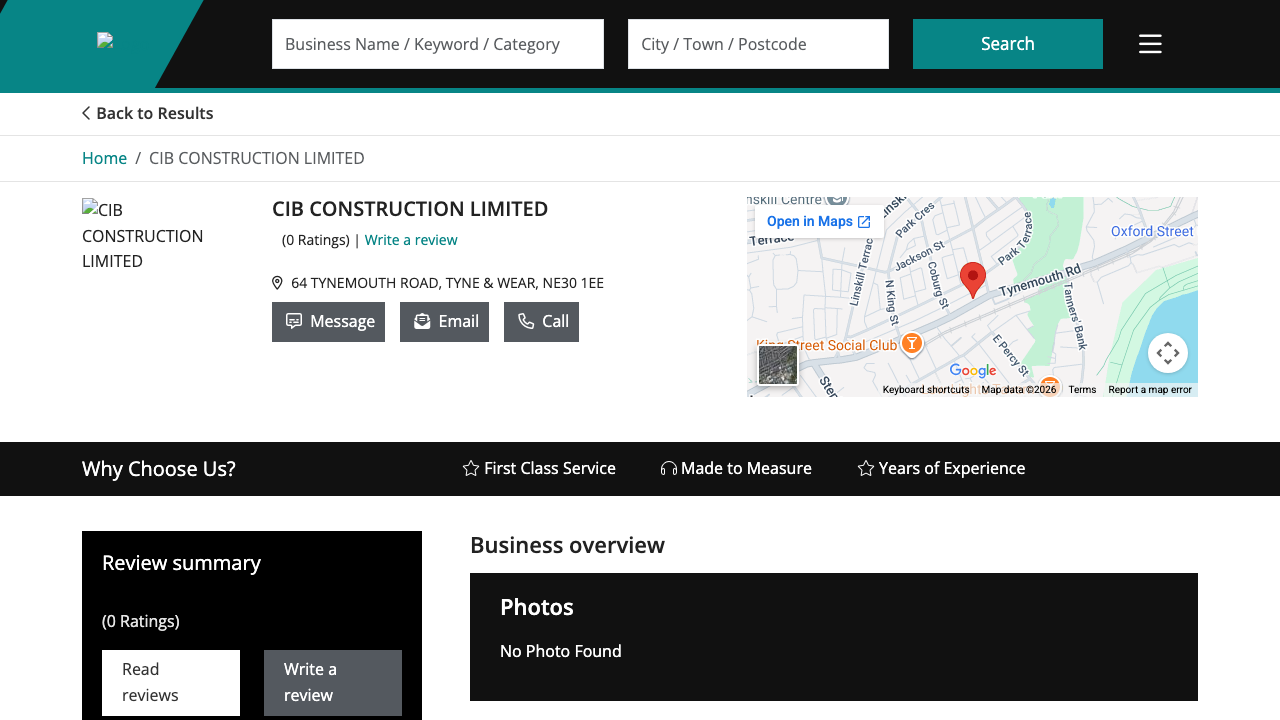The width and height of the screenshot is (1280, 720).
Task: Click the Read reviews button
Action: (x=170, y=682)
